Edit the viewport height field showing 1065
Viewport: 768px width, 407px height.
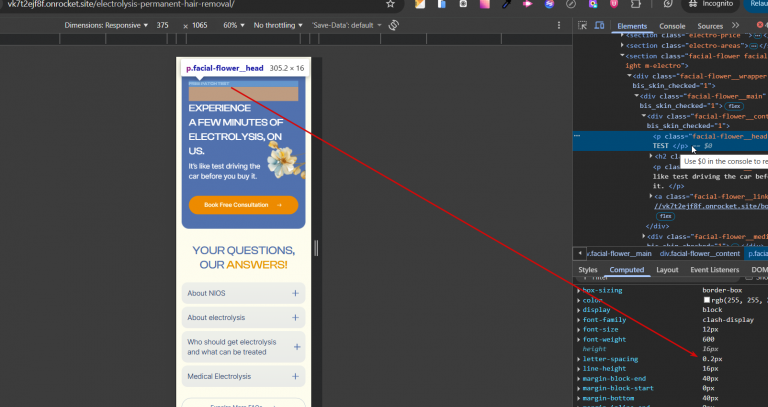coord(199,25)
